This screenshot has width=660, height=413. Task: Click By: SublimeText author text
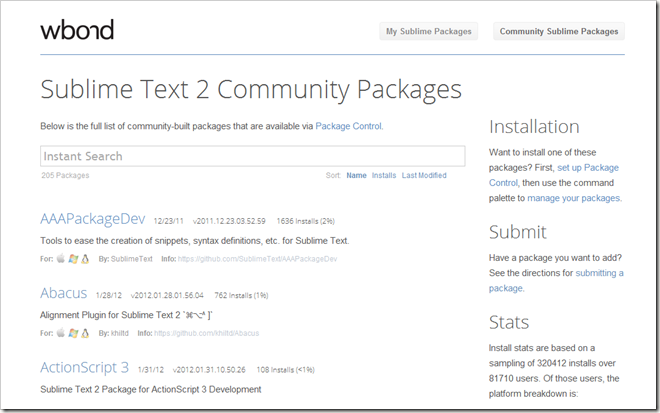[x=125, y=259]
